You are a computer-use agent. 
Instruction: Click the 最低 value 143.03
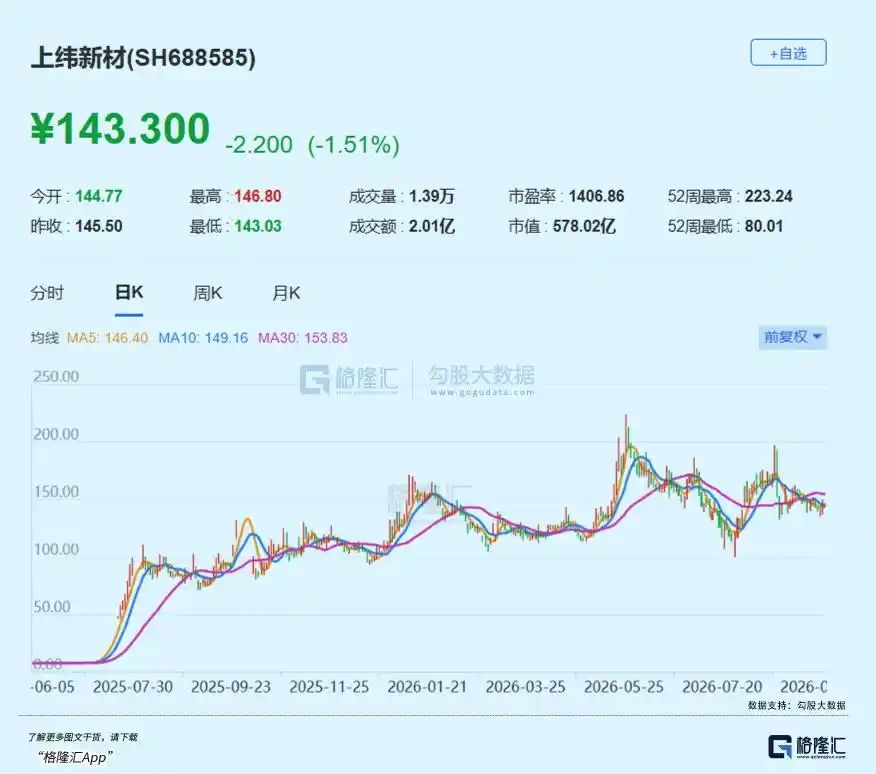(x=258, y=226)
